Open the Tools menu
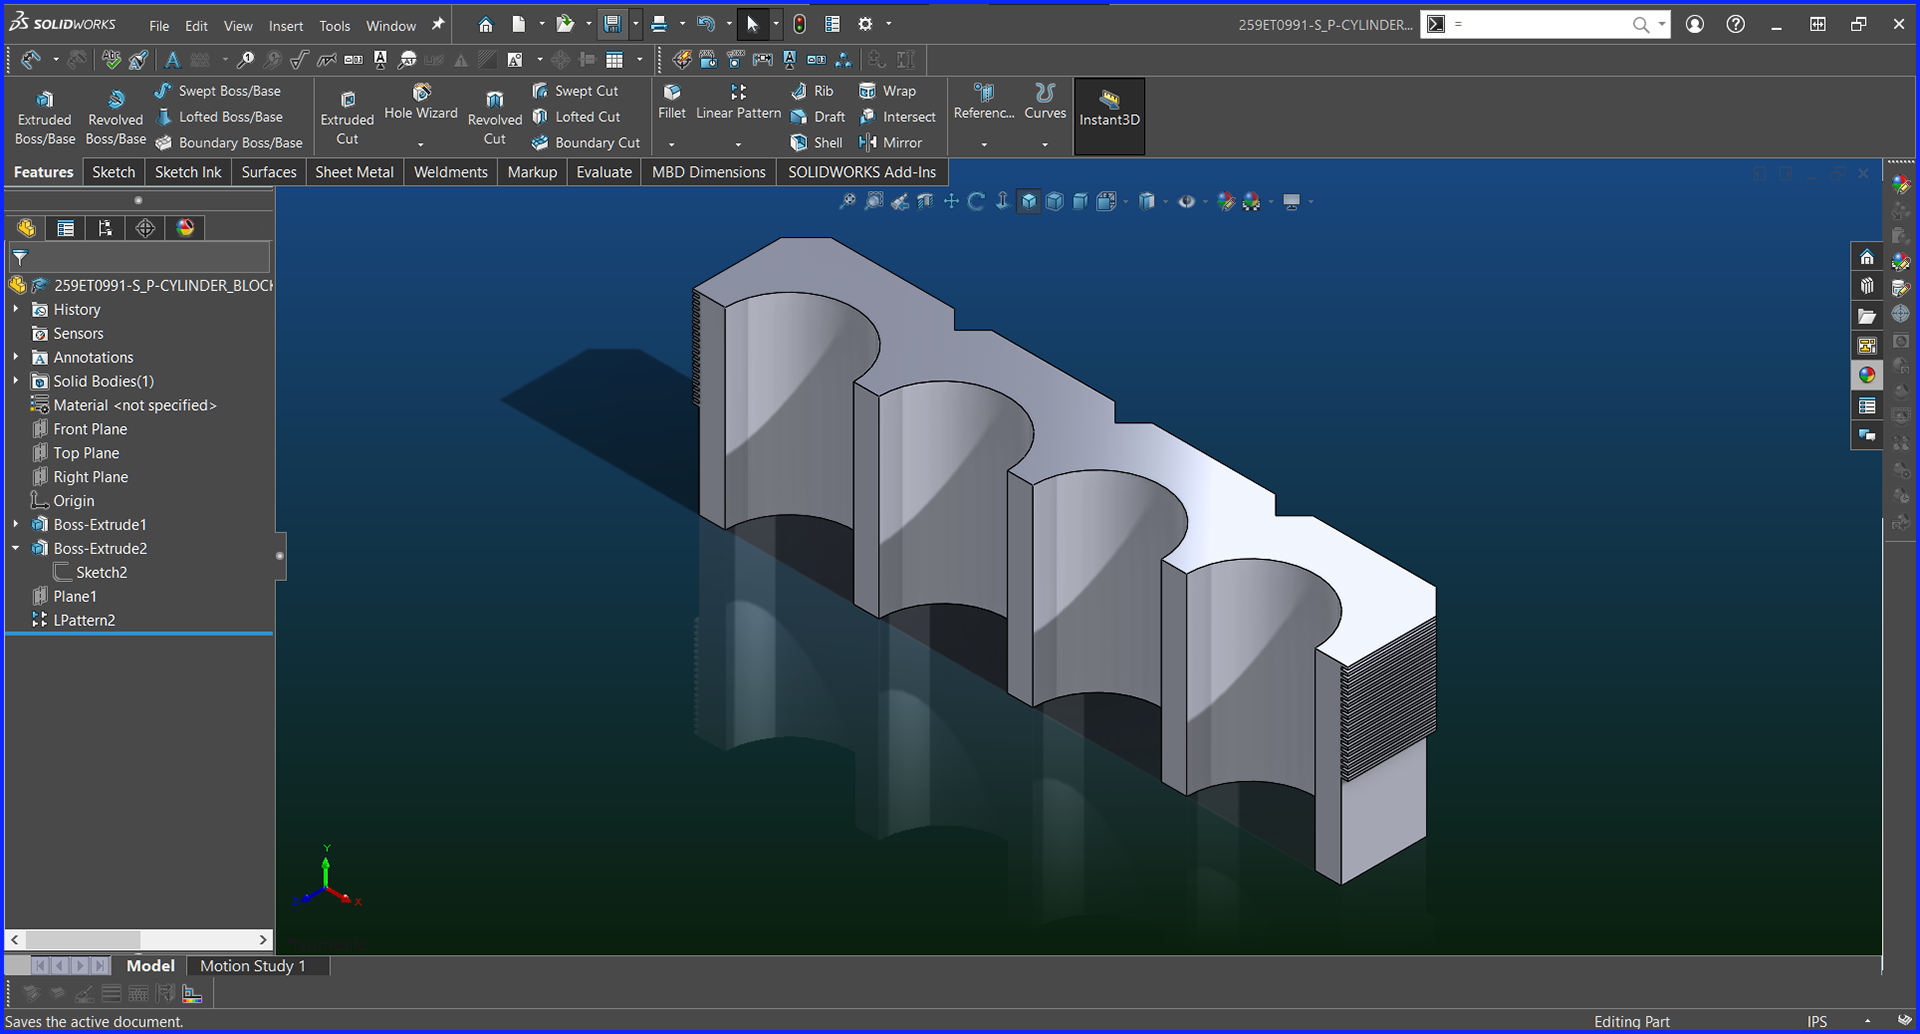The height and width of the screenshot is (1034, 1920). tap(335, 26)
